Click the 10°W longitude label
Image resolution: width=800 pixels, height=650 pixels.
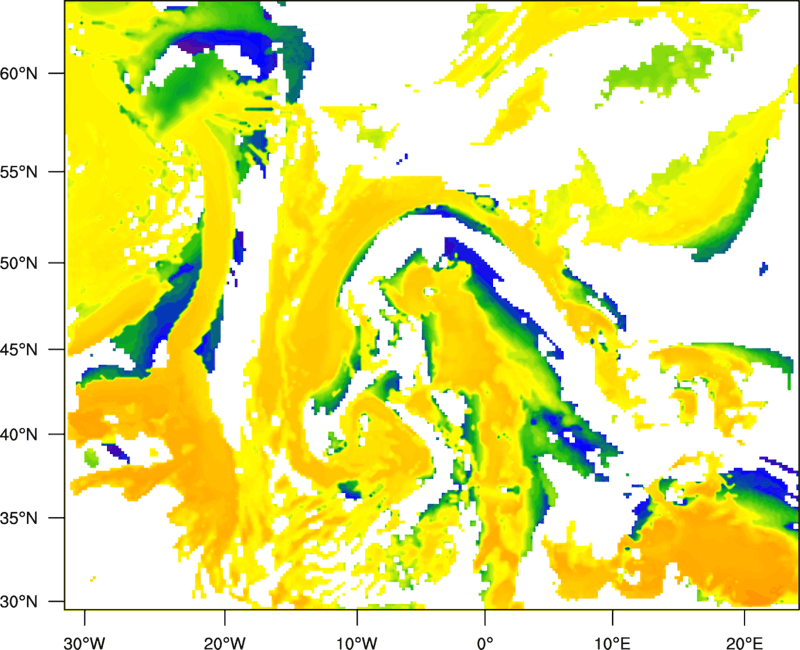coord(357,643)
